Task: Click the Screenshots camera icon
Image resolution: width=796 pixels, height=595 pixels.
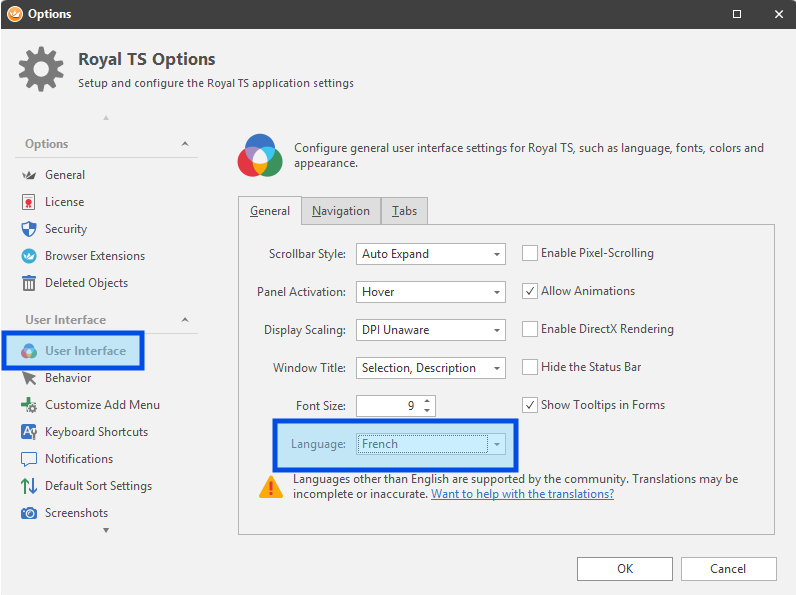Action: click(29, 513)
